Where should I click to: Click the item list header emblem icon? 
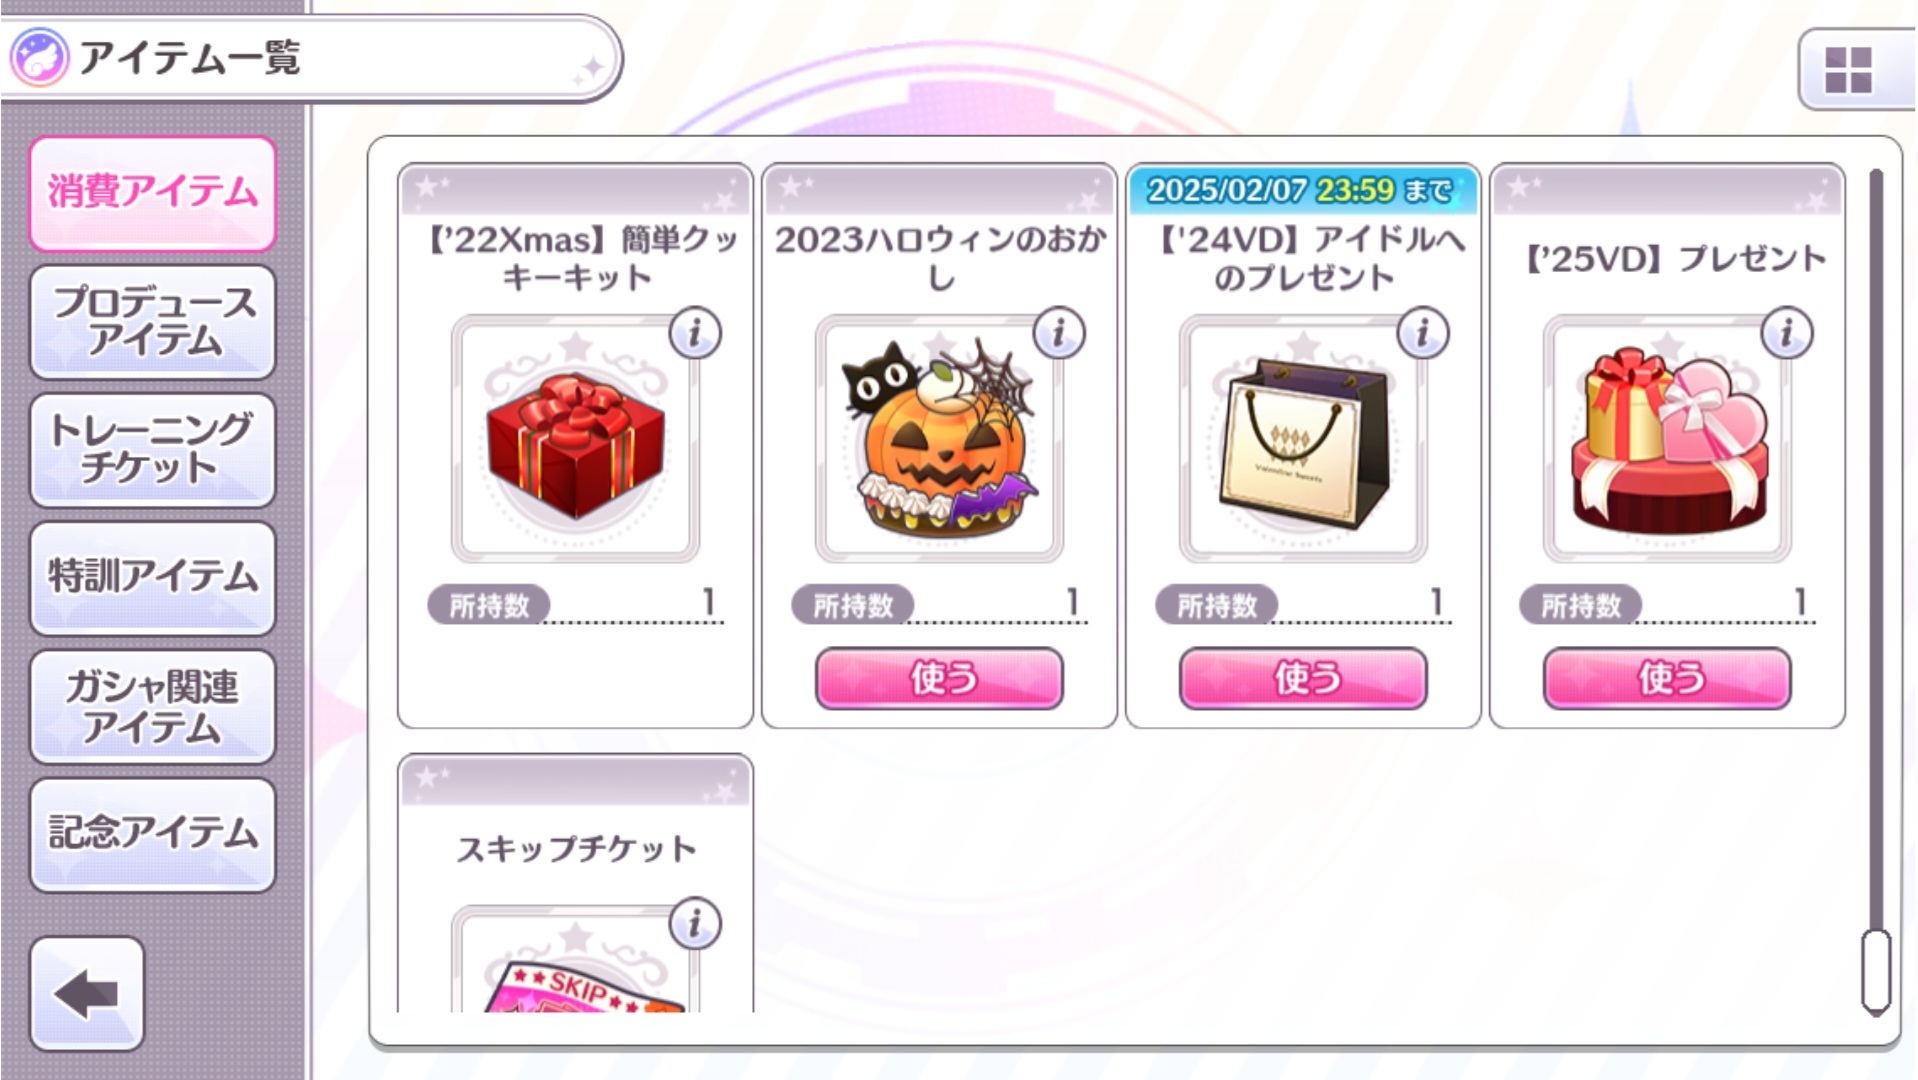pos(40,57)
